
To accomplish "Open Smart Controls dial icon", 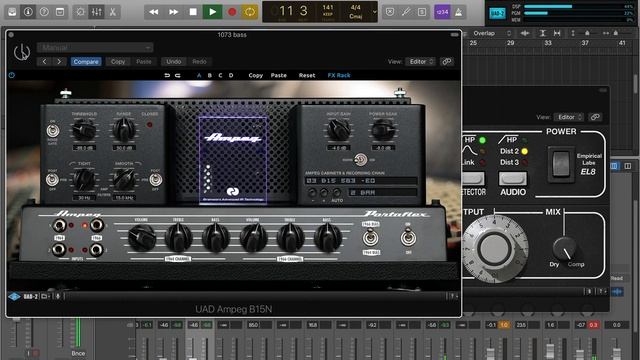I will click(80, 12).
